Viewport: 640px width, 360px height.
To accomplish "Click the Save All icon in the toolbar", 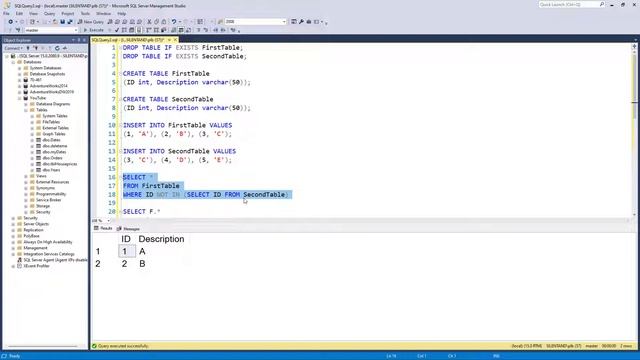I will (x=70, y=22).
